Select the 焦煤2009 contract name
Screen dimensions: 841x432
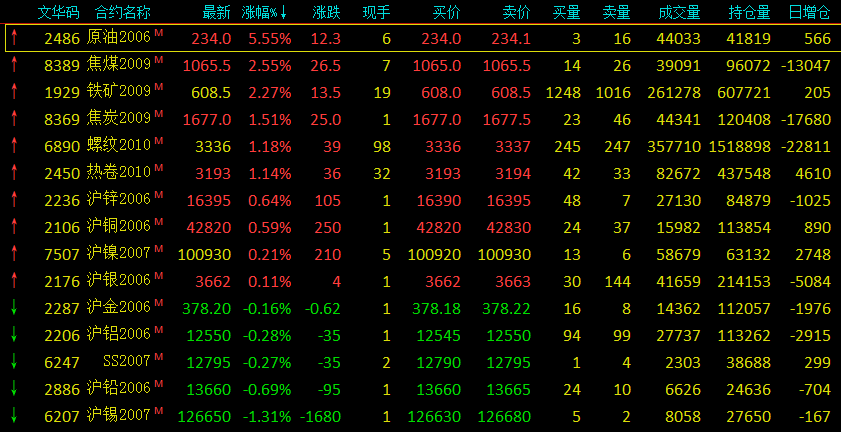119,65
